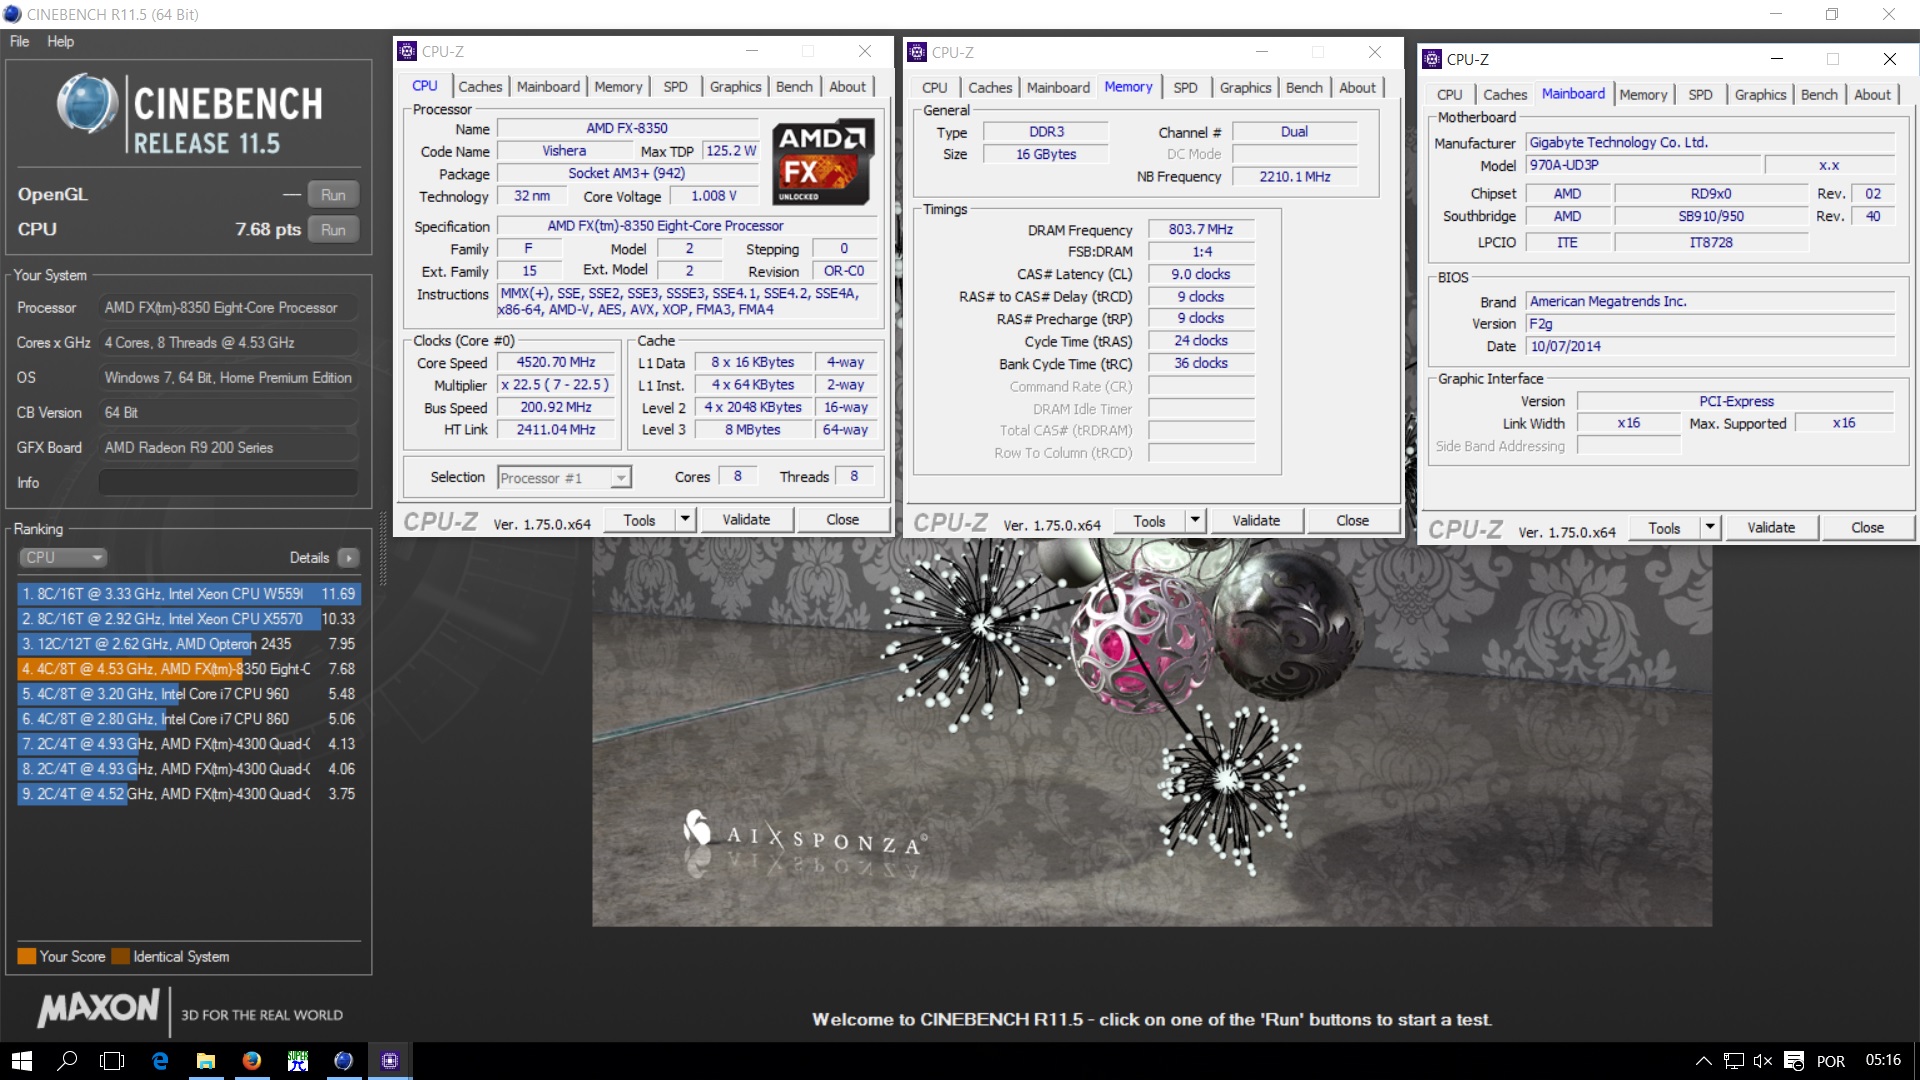The image size is (1920, 1080).
Task: Open SPD tab in Memory CPU-Z window
Action: [1185, 88]
